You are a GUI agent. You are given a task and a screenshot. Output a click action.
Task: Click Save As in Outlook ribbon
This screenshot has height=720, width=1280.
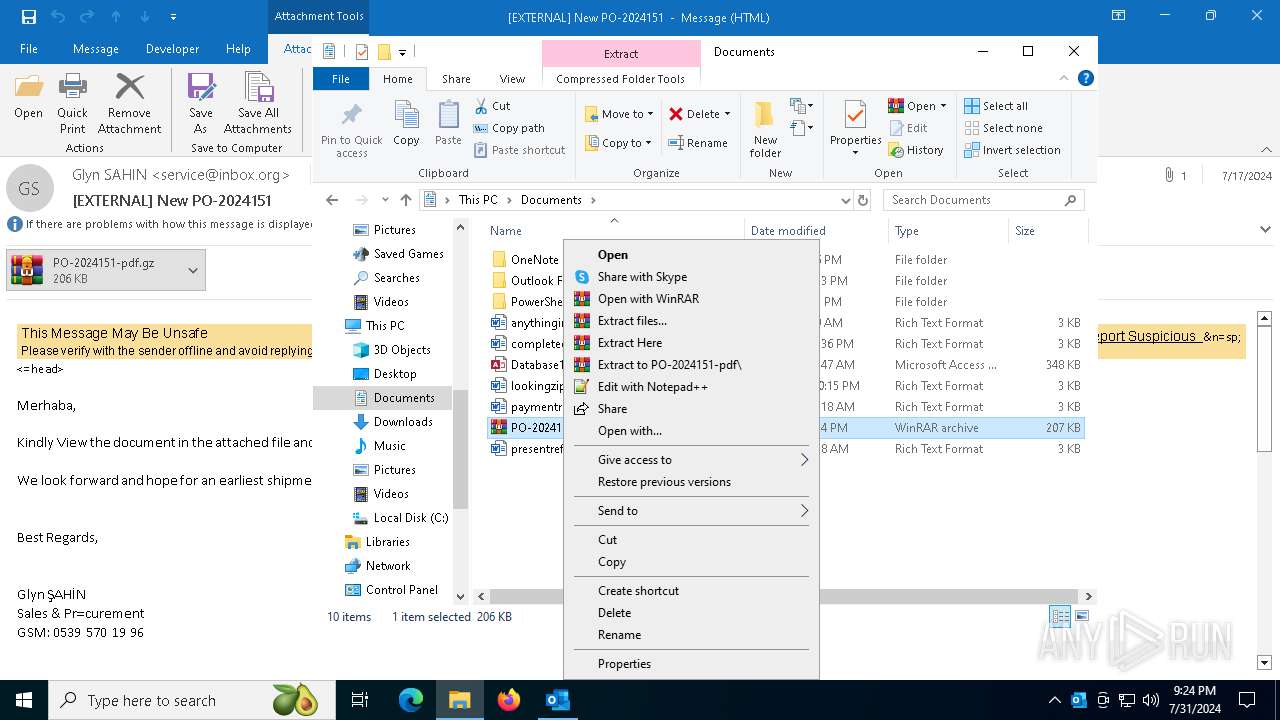tap(201, 104)
